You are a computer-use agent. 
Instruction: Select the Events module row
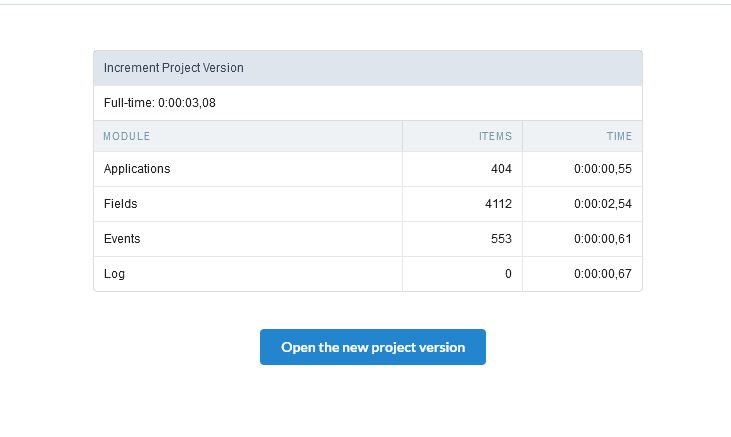click(368, 239)
